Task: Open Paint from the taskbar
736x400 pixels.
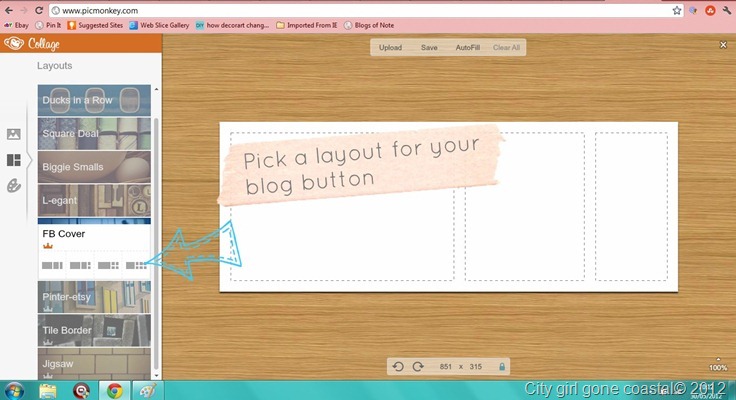Action: click(x=147, y=391)
